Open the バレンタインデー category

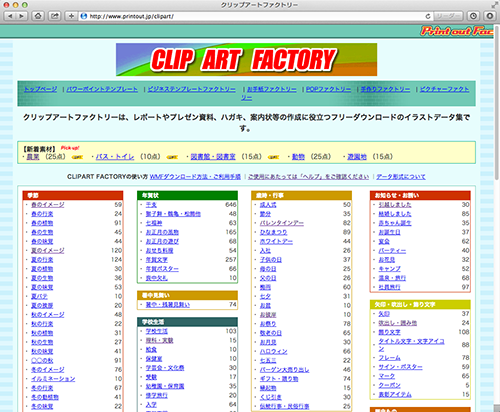pyautogui.click(x=282, y=223)
